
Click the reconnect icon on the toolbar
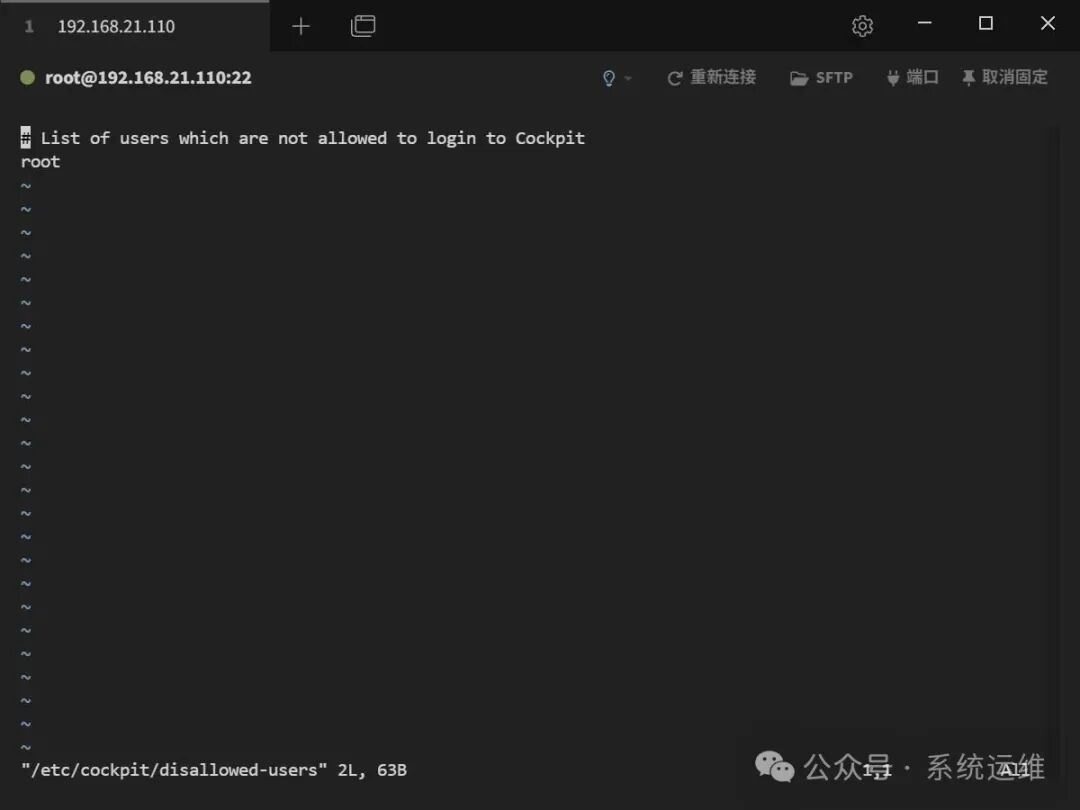click(675, 77)
